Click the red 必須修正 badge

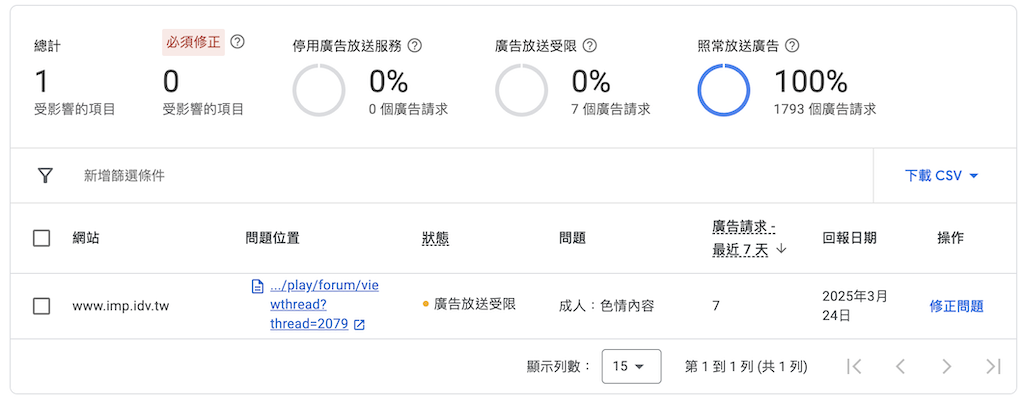192,42
